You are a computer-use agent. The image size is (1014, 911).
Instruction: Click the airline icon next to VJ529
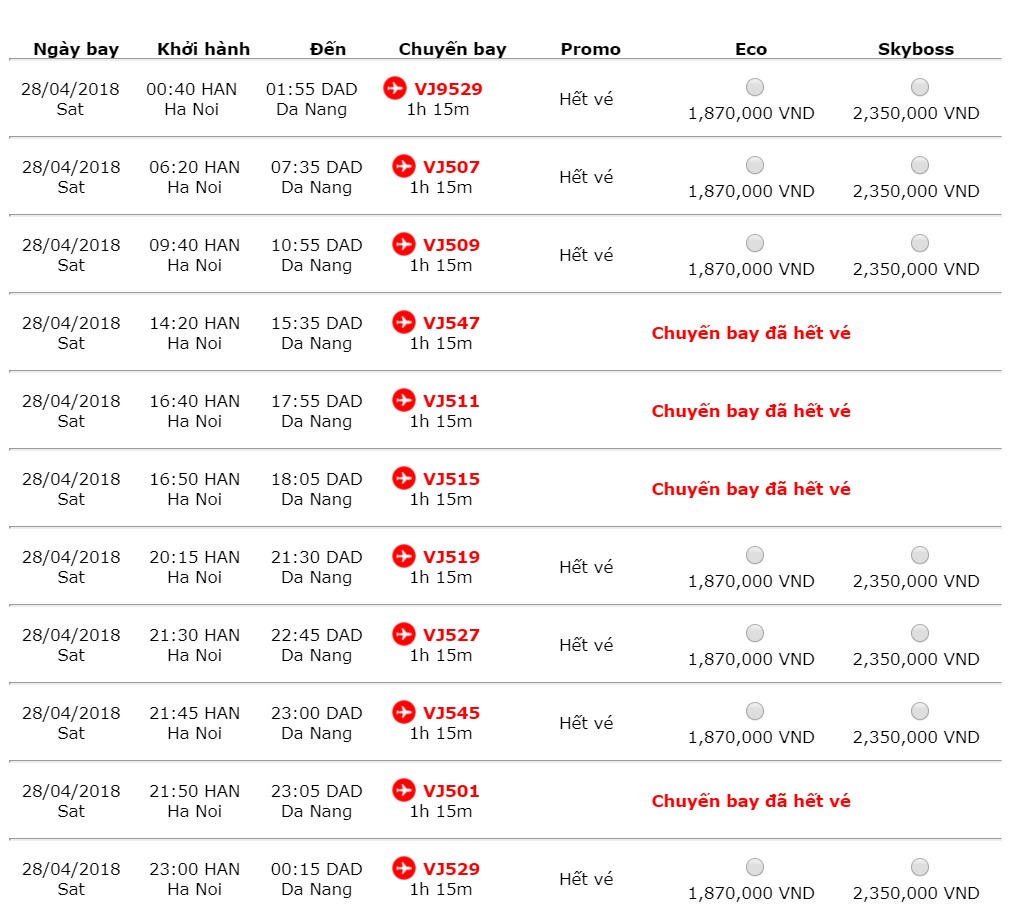404,868
